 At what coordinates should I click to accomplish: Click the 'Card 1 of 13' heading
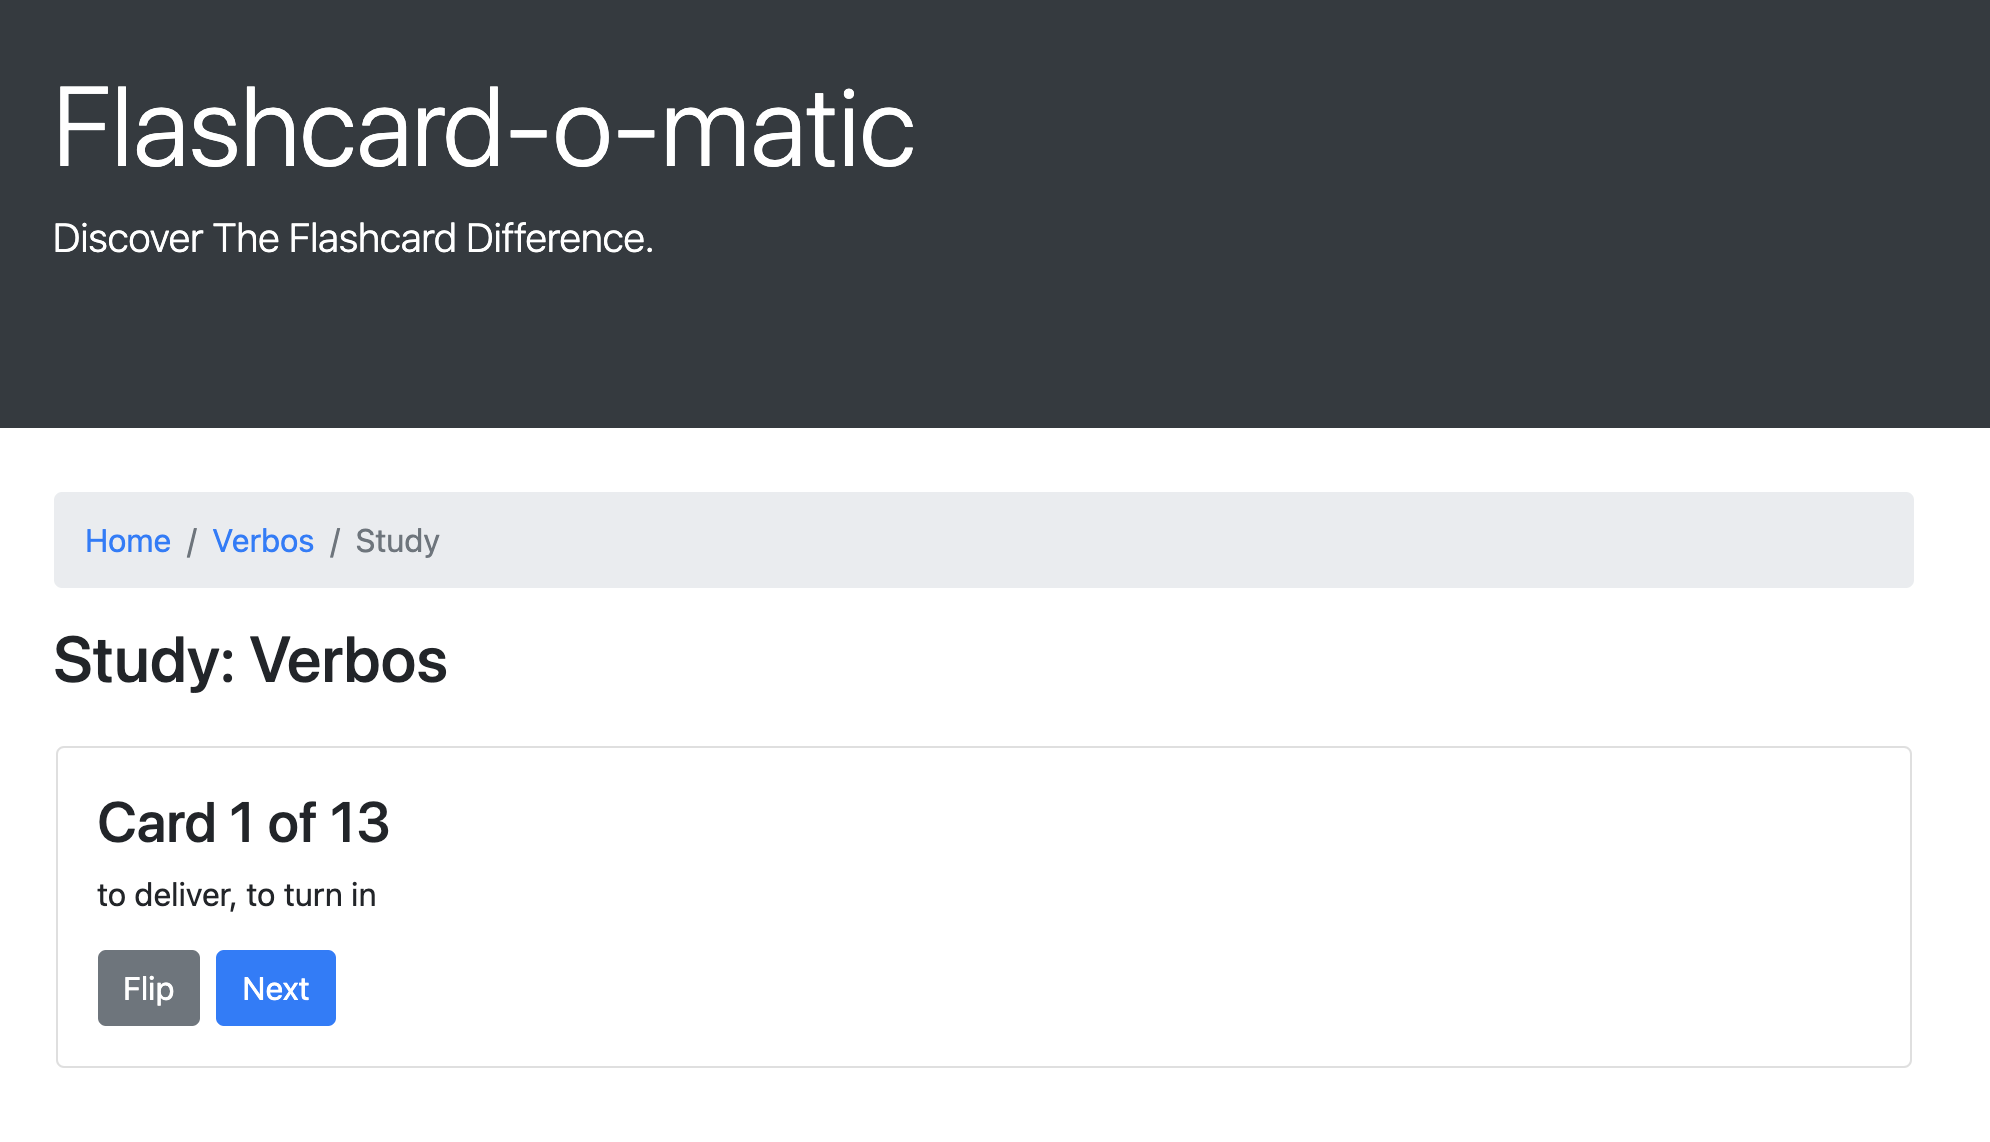243,822
